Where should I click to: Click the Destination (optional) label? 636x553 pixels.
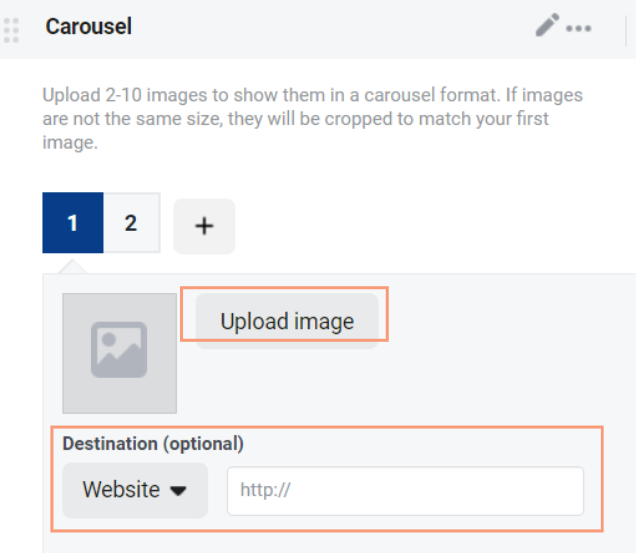153,443
